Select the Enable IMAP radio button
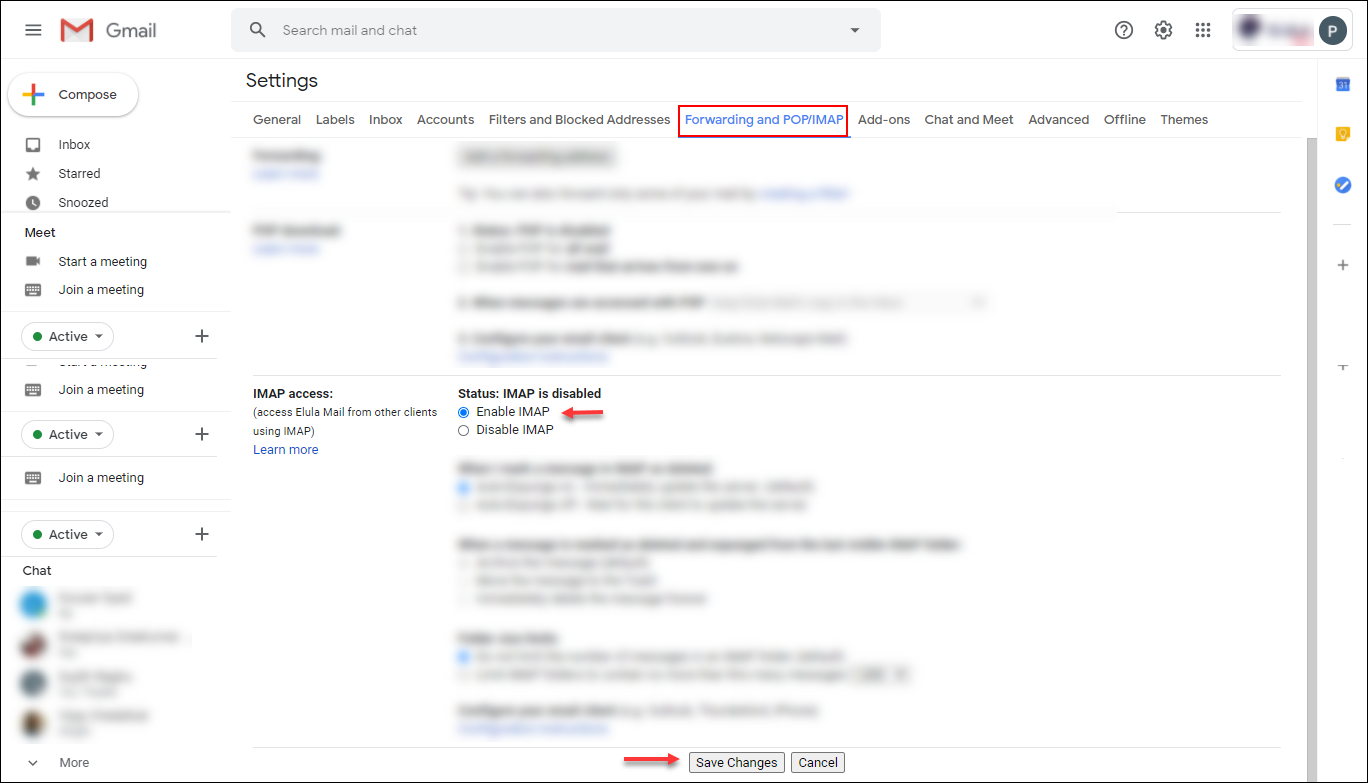1368x783 pixels. pyautogui.click(x=463, y=412)
